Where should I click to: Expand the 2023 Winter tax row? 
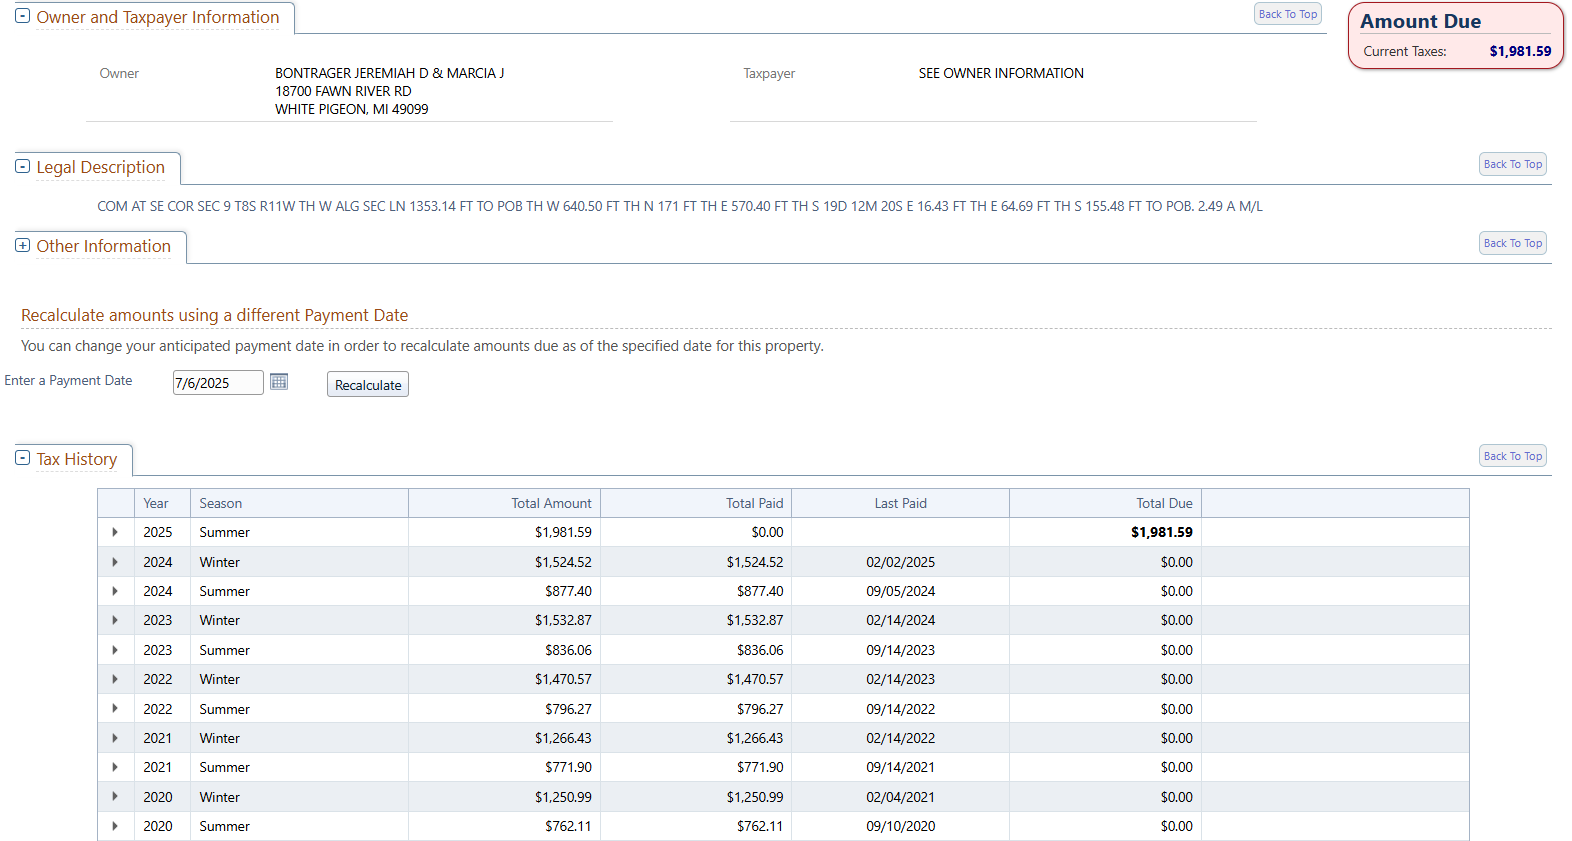tap(115, 621)
